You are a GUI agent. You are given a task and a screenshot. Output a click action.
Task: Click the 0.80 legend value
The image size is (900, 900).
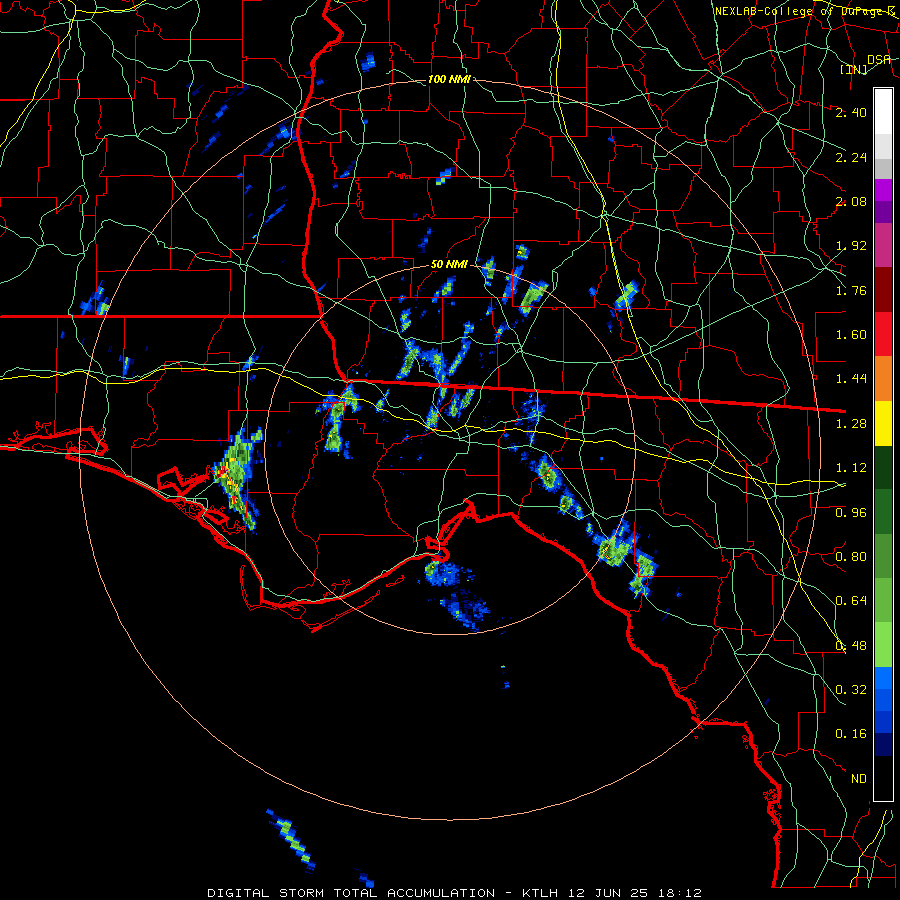[x=851, y=557]
